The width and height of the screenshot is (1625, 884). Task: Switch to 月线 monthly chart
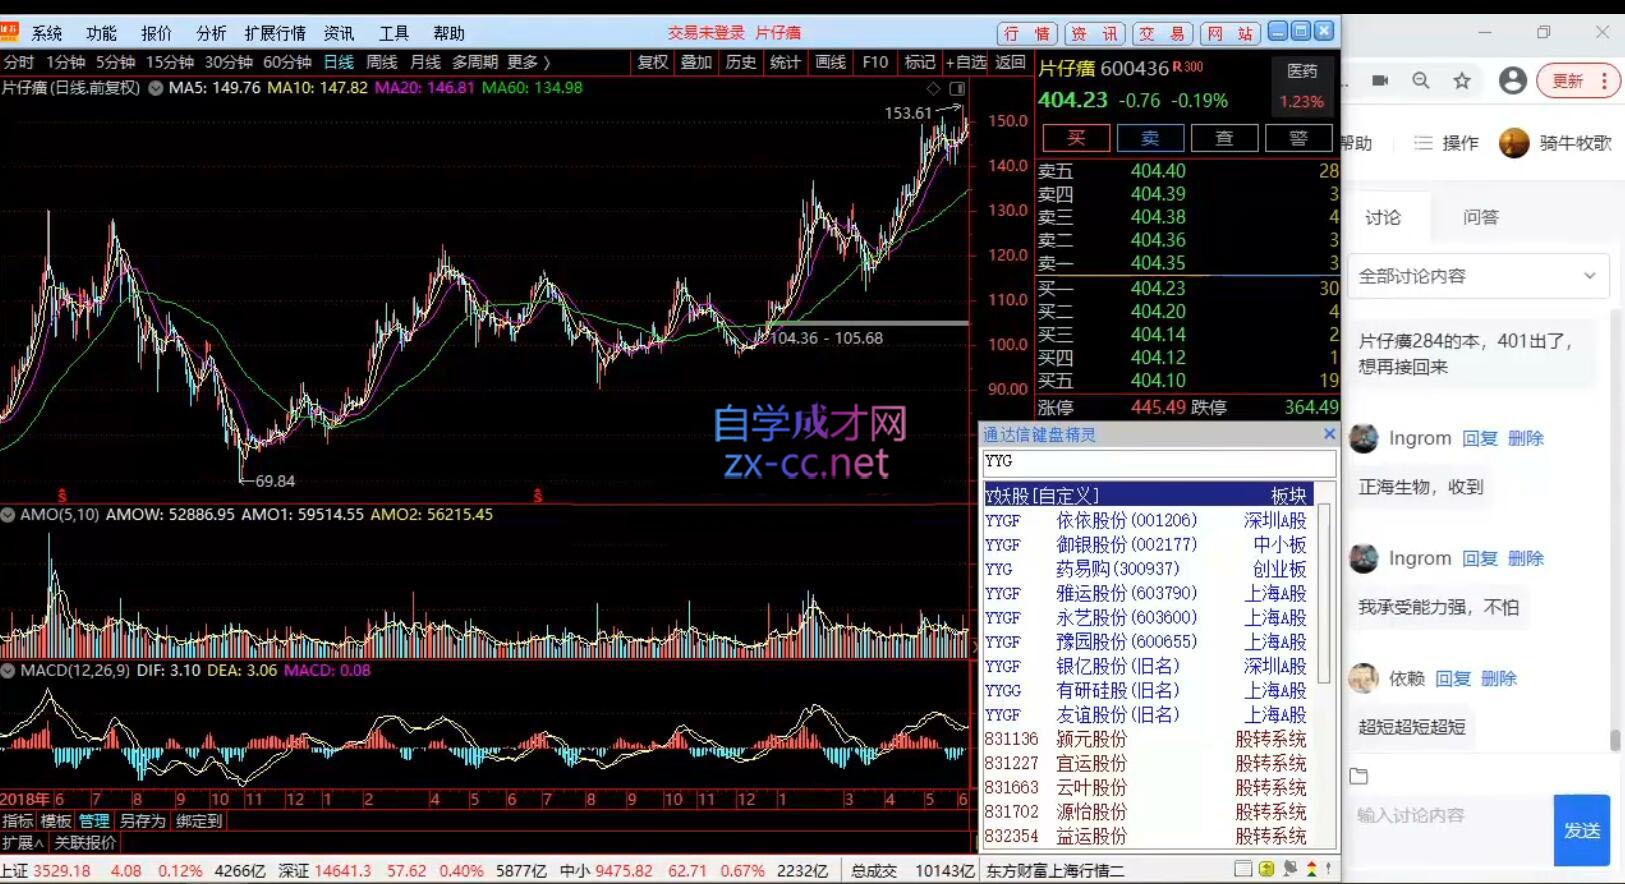425,62
